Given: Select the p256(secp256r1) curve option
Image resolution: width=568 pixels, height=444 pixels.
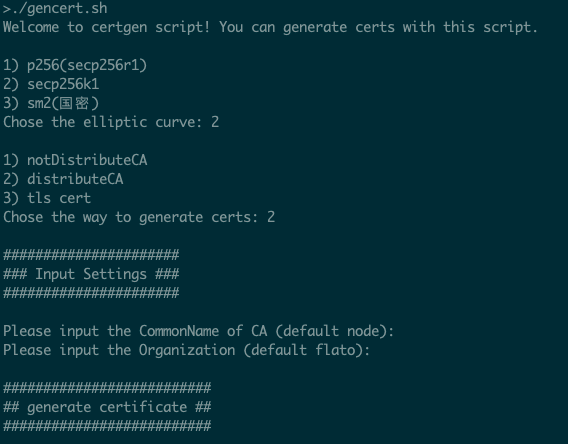Looking at the screenshot, I should [75, 66].
